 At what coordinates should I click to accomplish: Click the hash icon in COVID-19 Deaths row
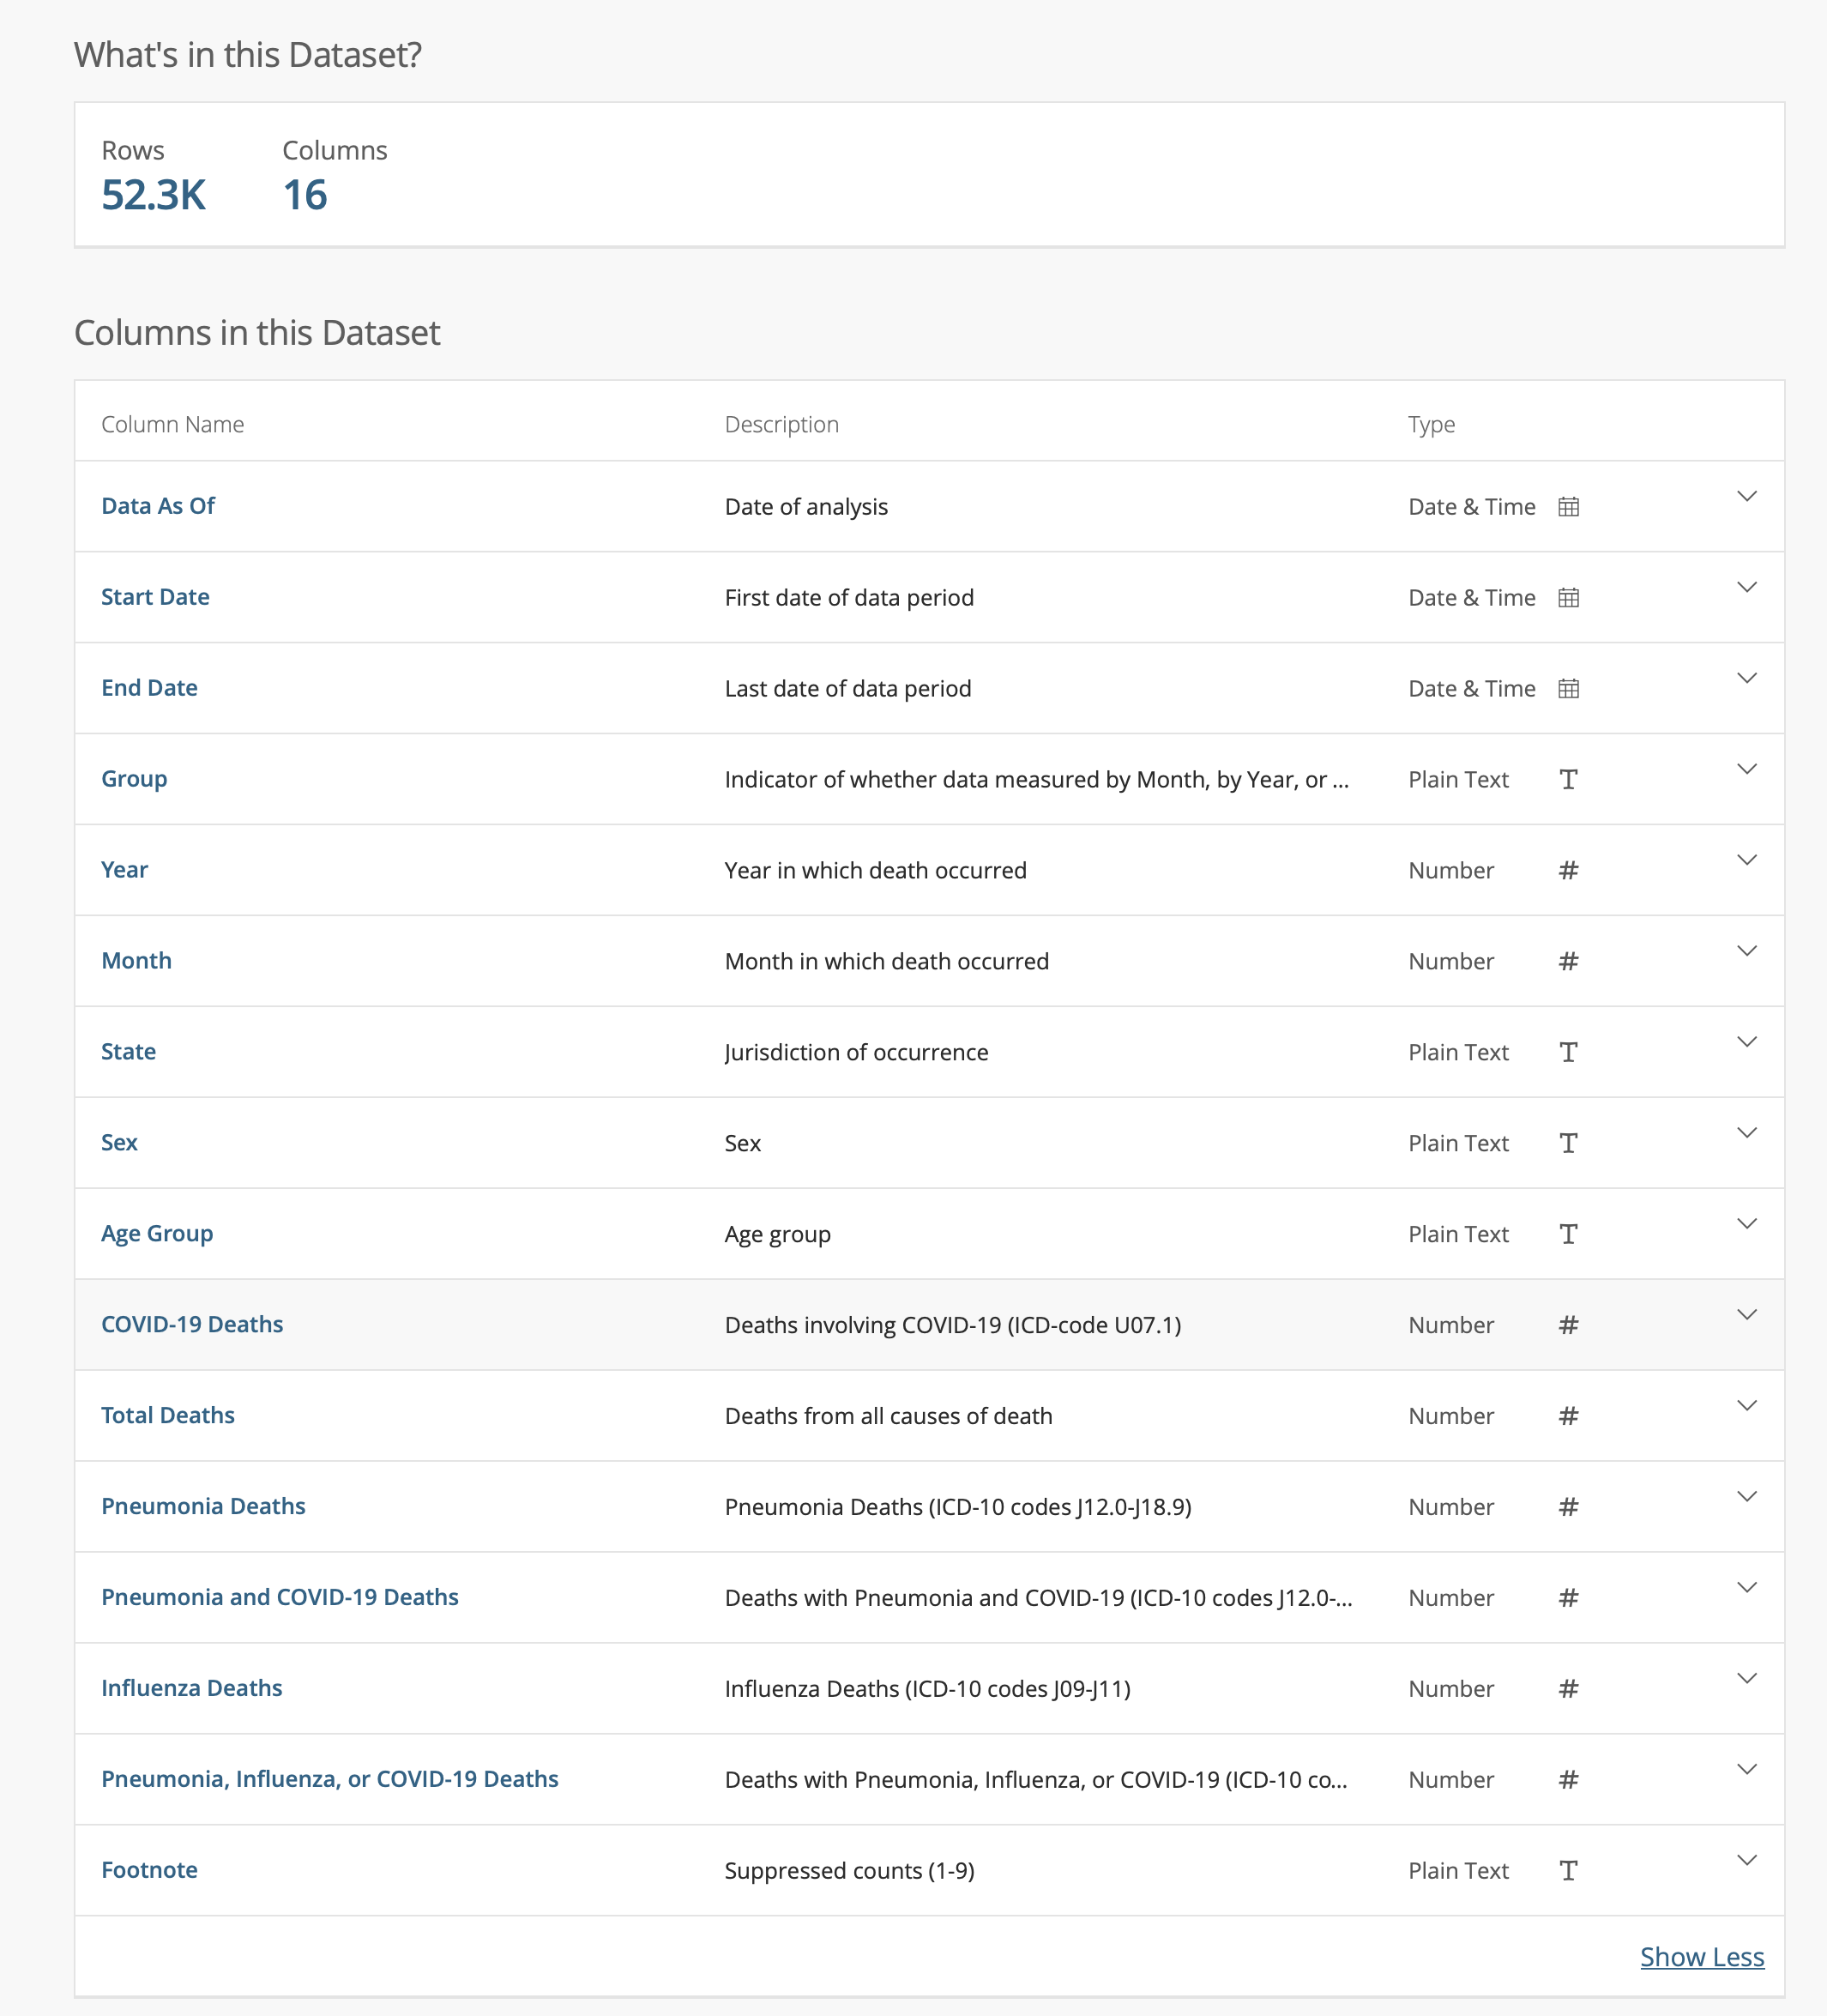pyautogui.click(x=1568, y=1325)
